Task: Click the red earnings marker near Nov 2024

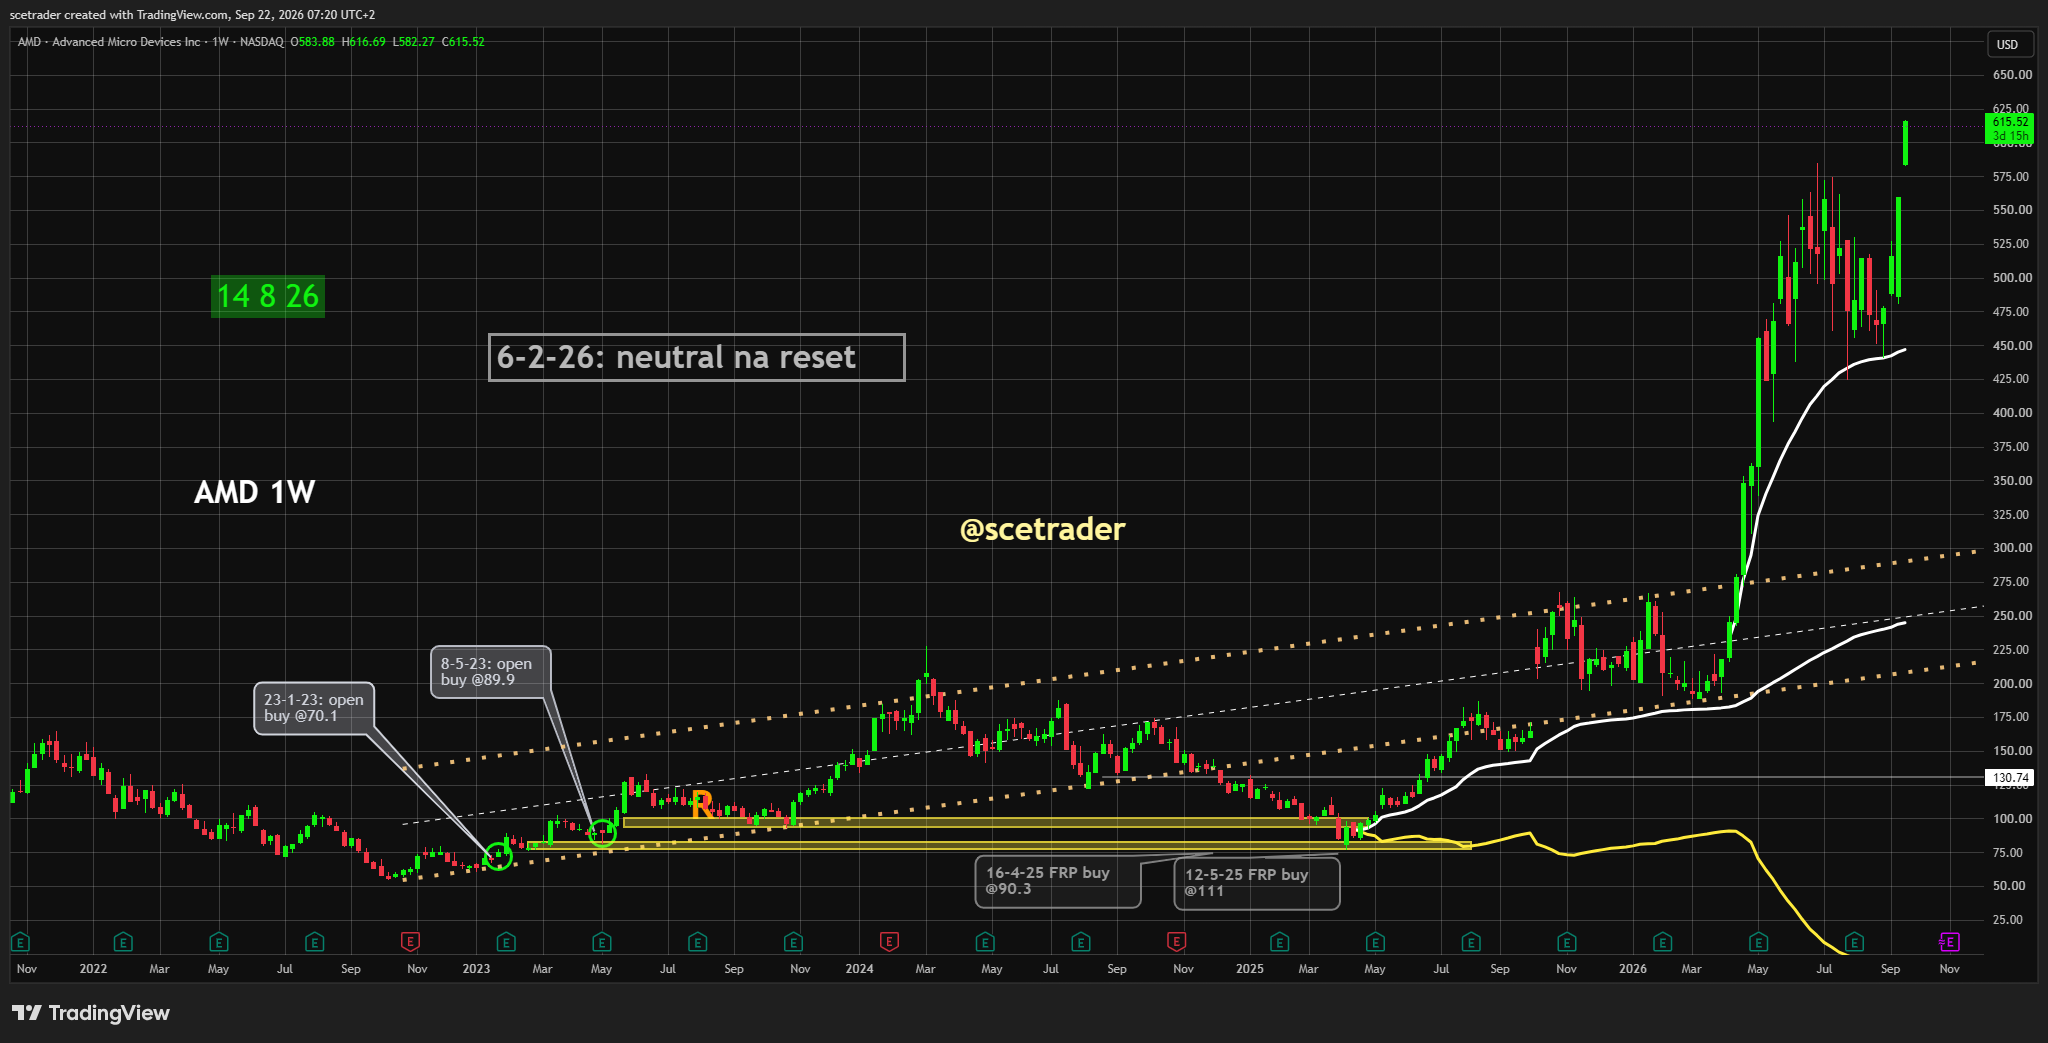Action: [1177, 942]
